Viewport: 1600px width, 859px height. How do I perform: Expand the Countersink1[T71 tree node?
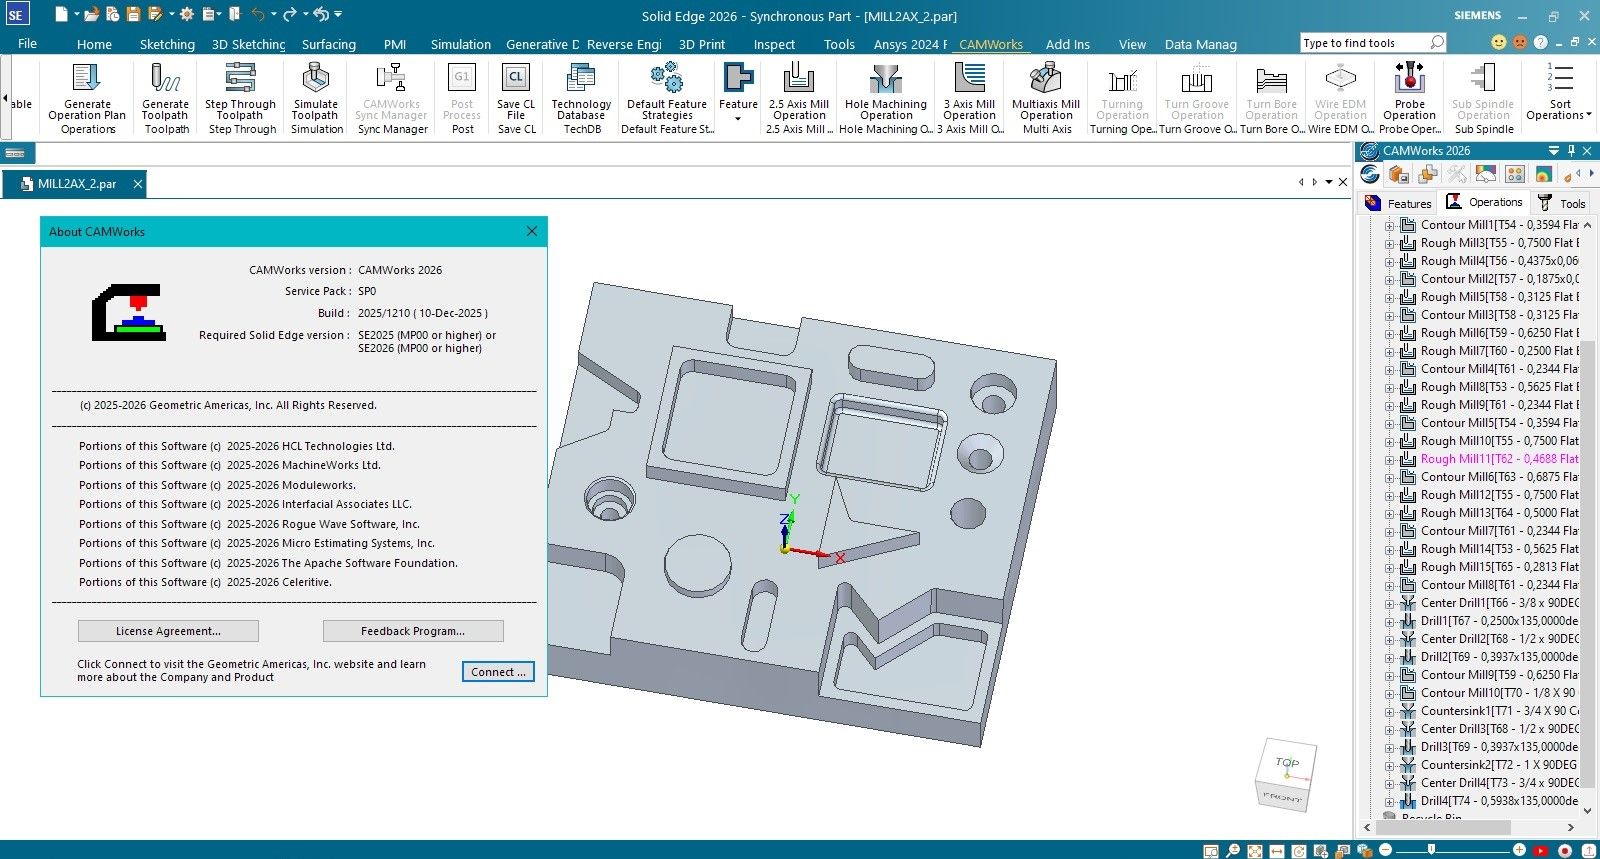pos(1389,712)
